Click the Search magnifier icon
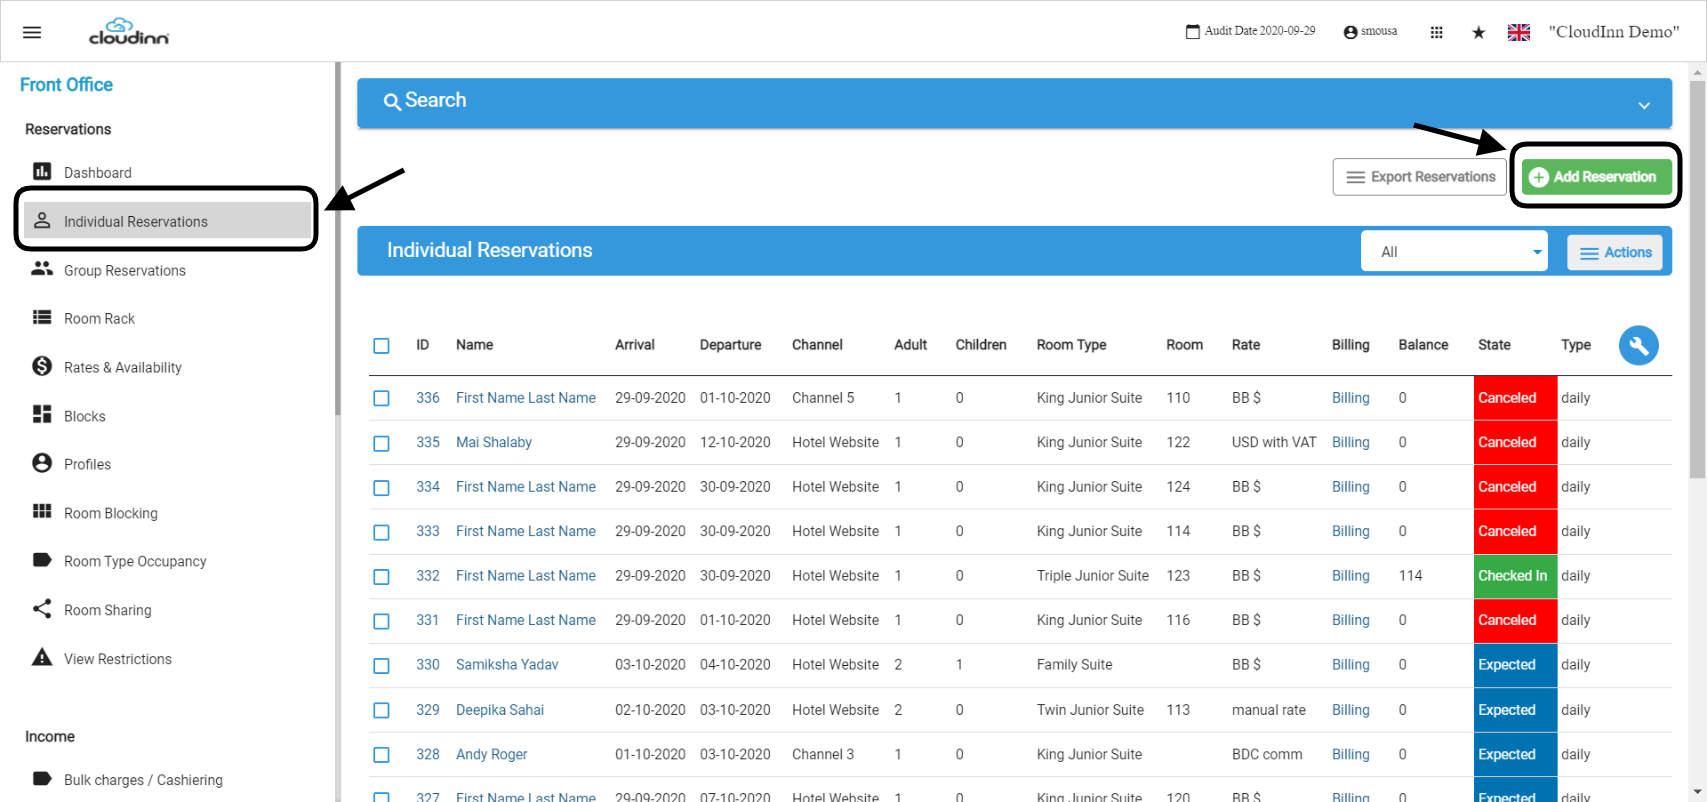Screen dimensions: 1707x802 click(x=392, y=102)
